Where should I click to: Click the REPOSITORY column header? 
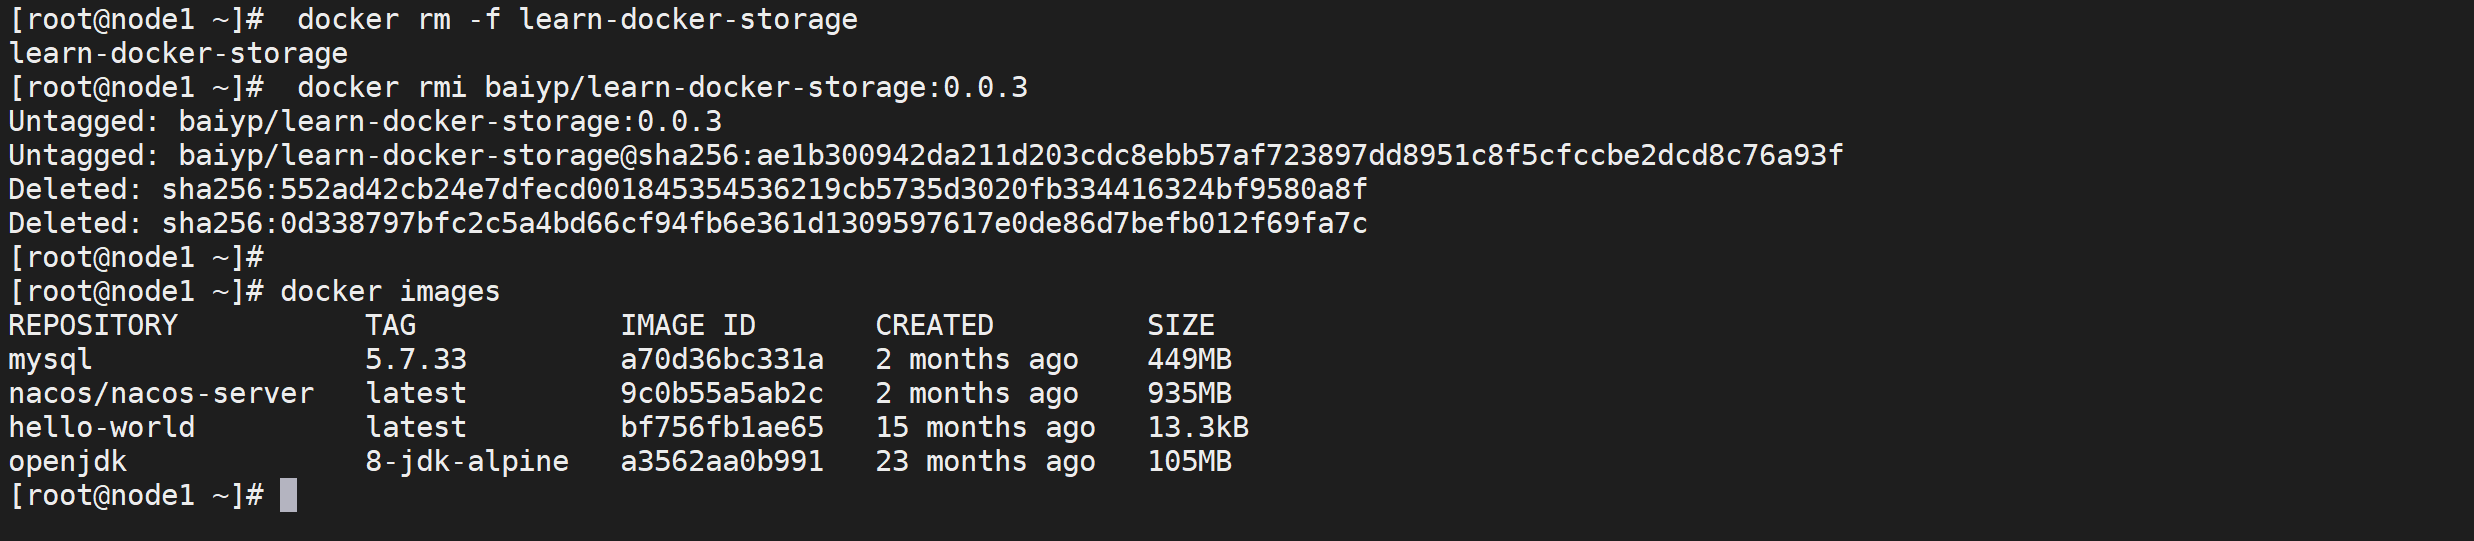click(92, 325)
